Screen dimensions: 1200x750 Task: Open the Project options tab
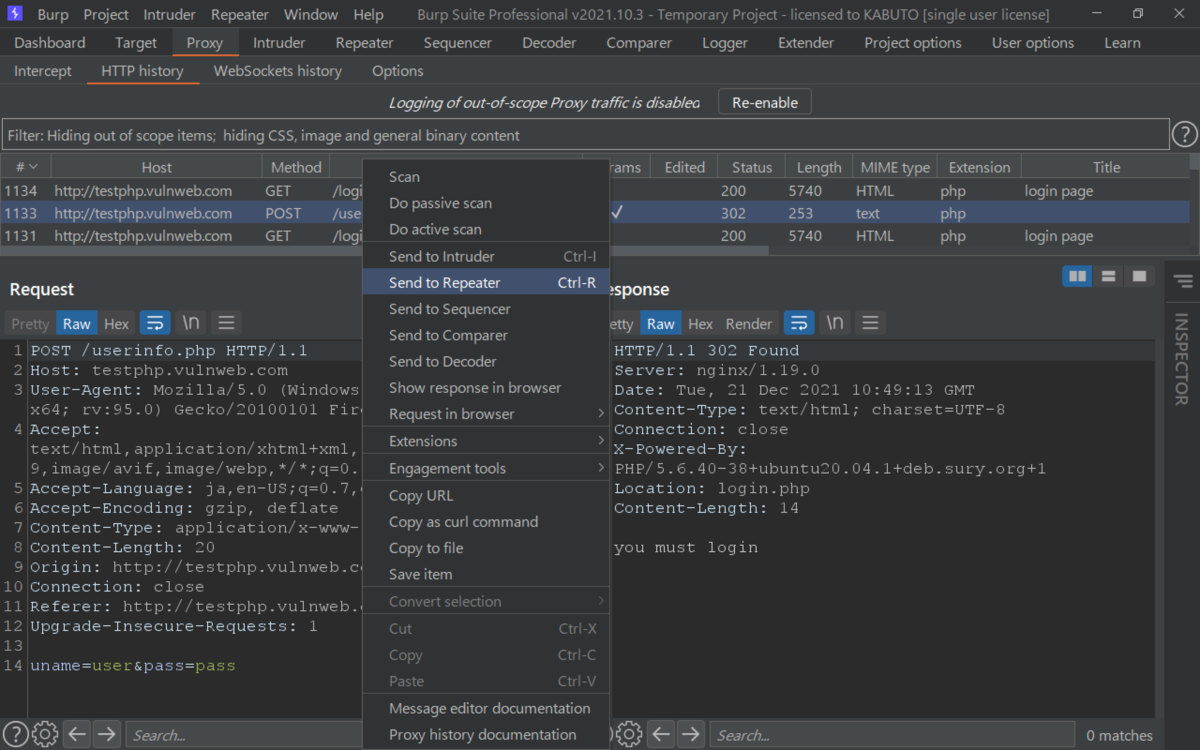pyautogui.click(x=913, y=43)
